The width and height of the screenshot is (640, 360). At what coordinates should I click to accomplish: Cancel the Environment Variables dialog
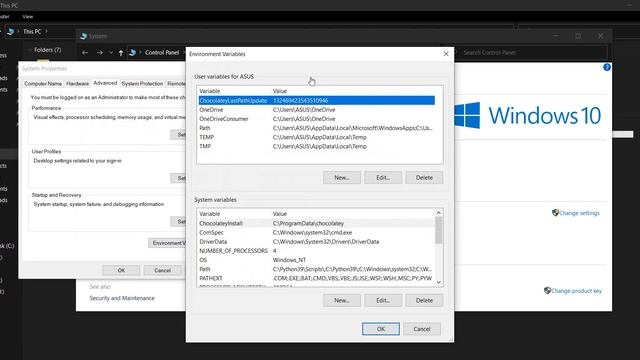[422, 329]
